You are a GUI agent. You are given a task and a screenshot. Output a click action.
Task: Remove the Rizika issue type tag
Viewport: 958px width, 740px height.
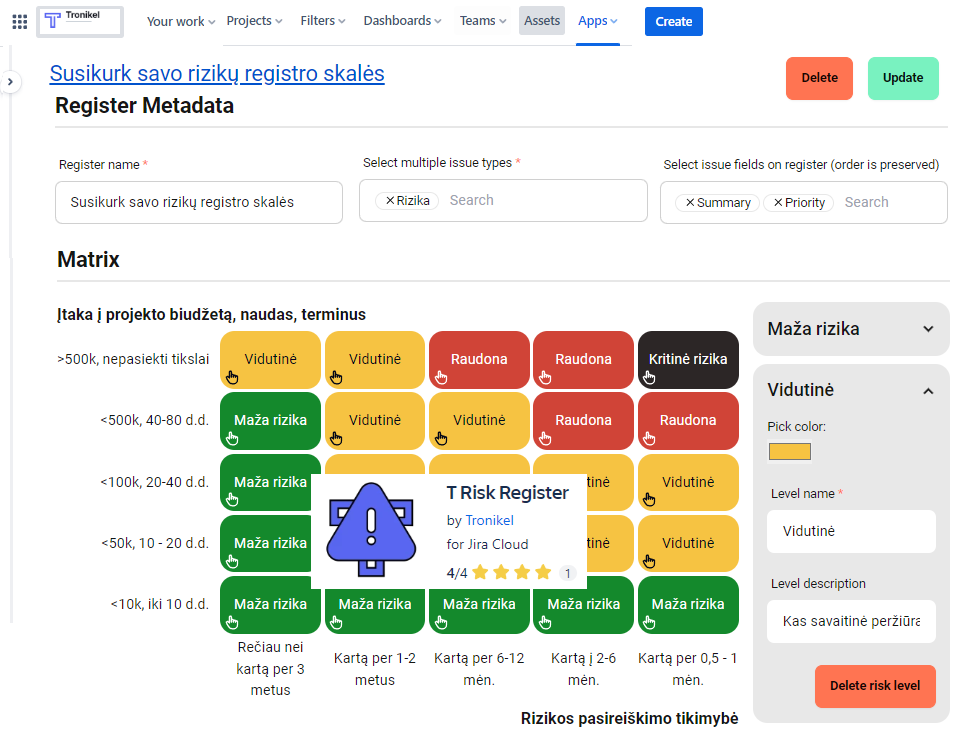[390, 200]
